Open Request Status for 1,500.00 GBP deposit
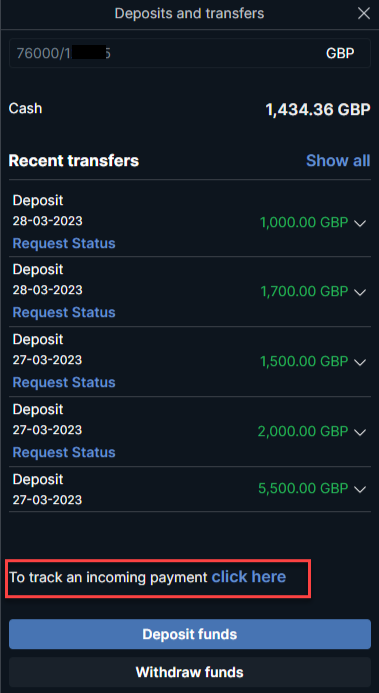The image size is (379, 693). tap(64, 382)
